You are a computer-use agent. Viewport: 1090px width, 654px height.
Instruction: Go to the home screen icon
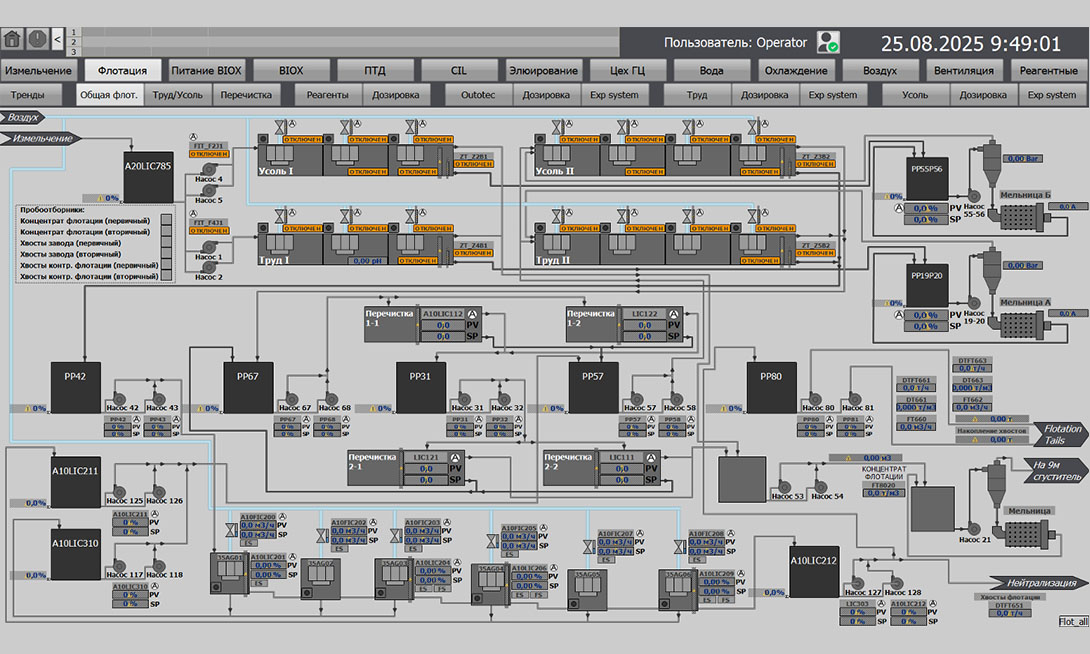(x=13, y=39)
